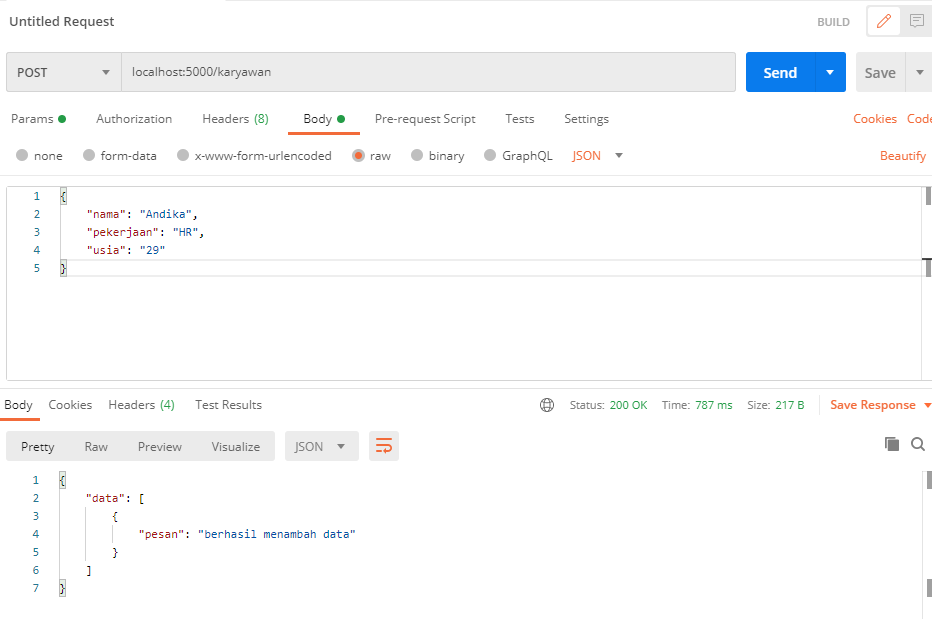Image resolution: width=932 pixels, height=619 pixels.
Task: Click the Save button
Action: 880,72
